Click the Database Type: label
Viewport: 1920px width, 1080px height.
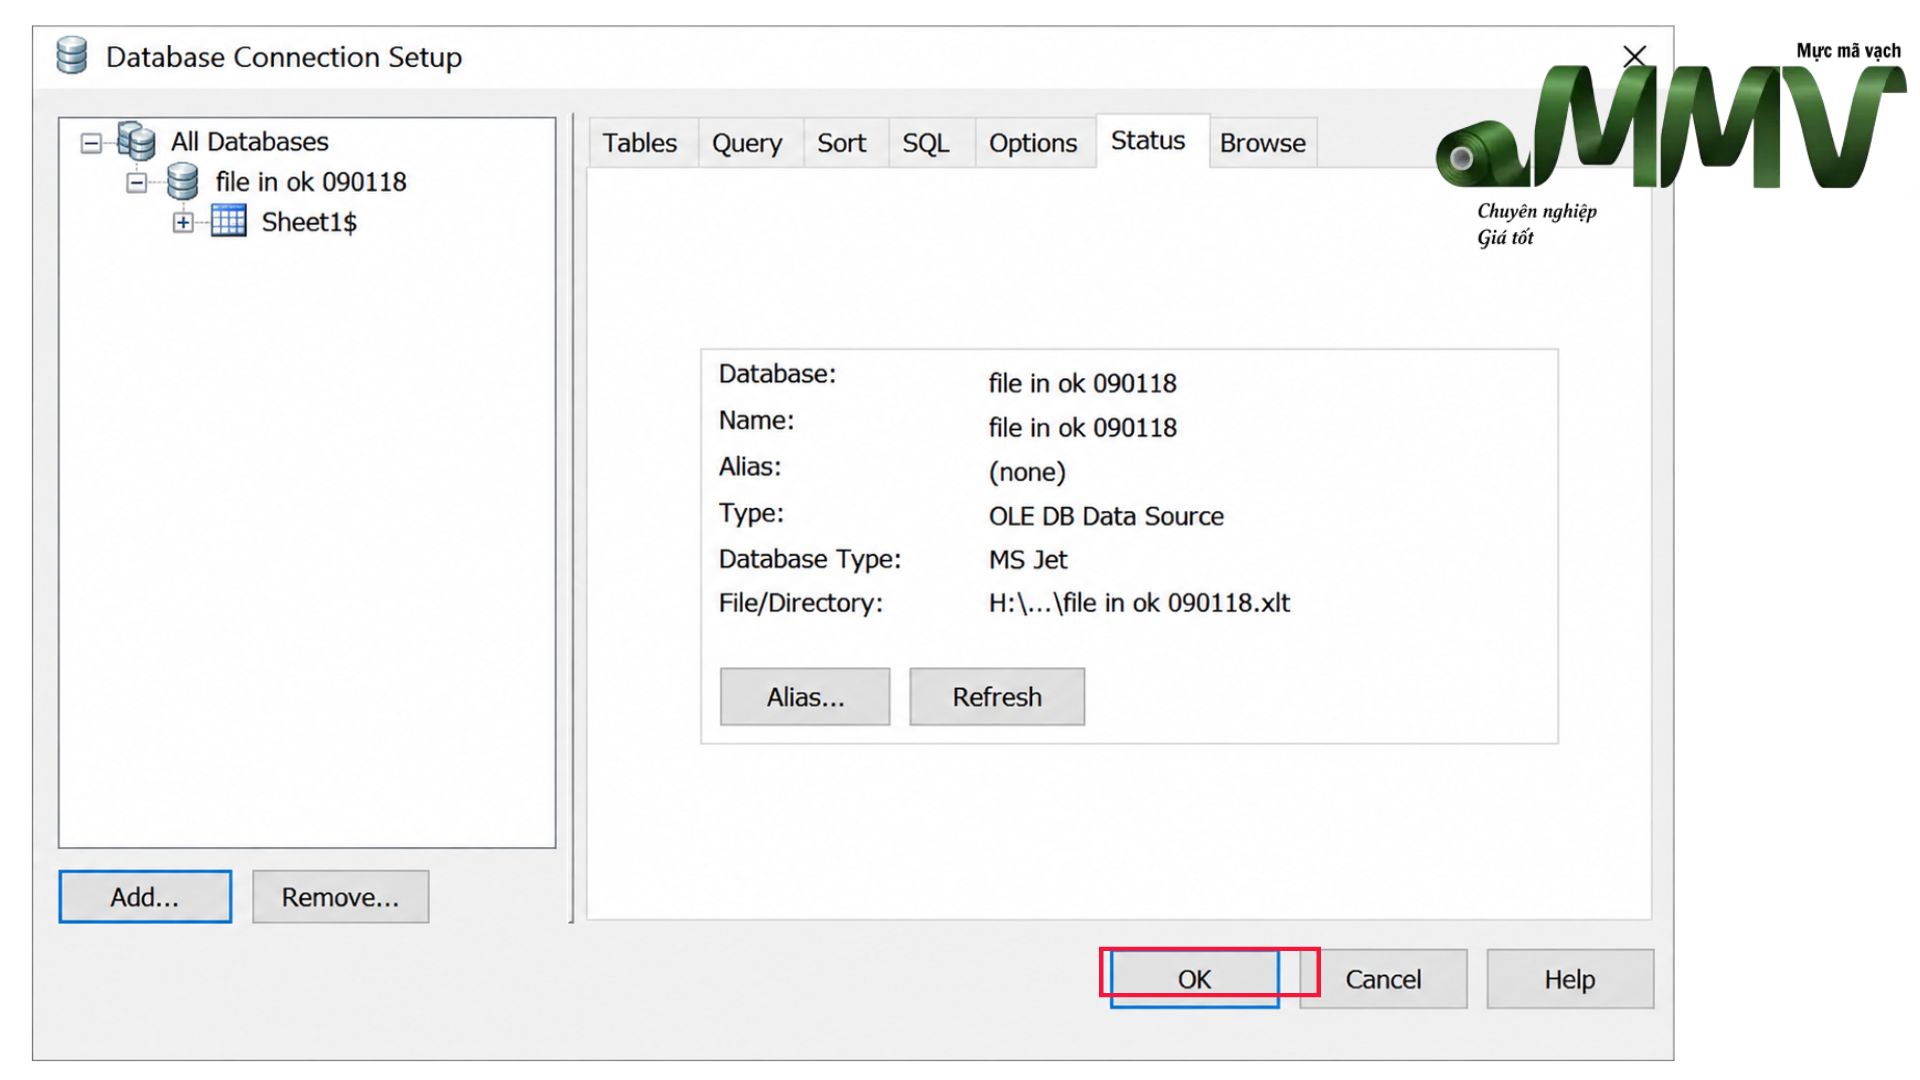point(810,559)
